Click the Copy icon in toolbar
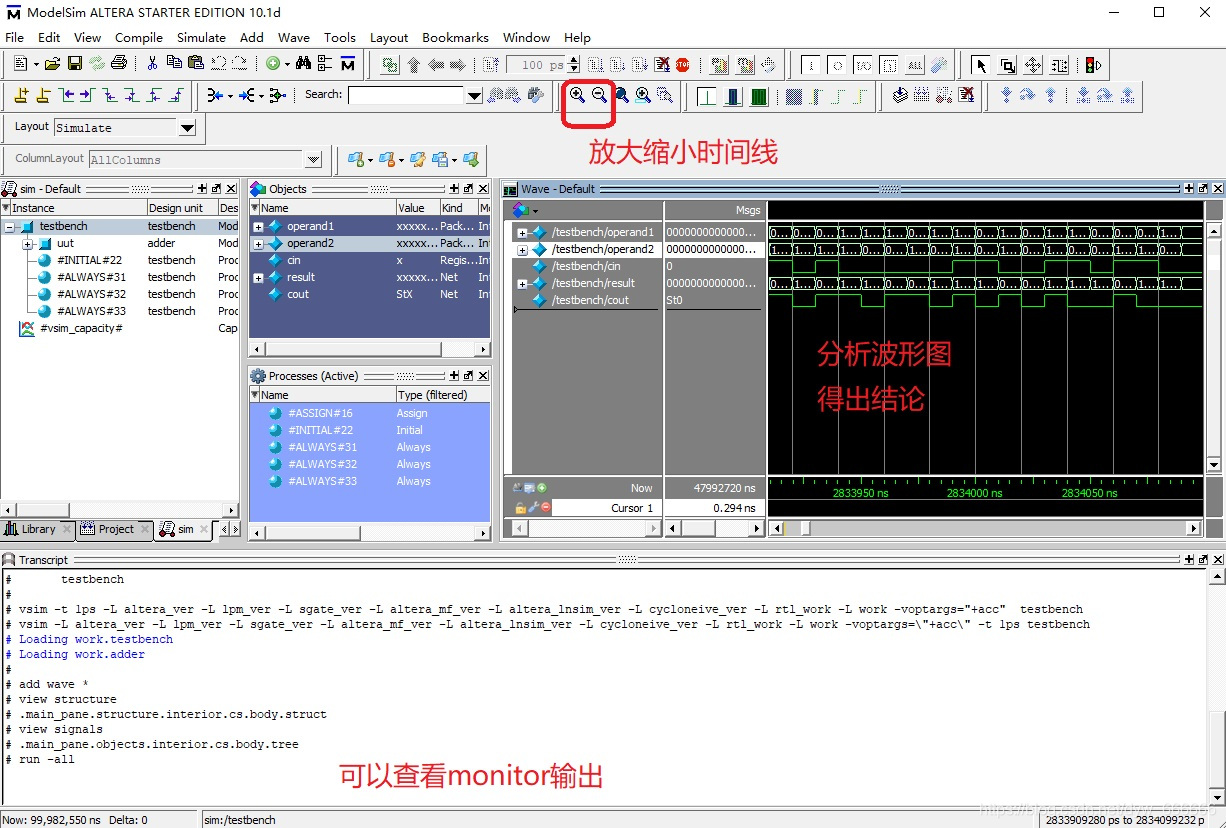Viewport: 1226px width, 828px height. (174, 63)
